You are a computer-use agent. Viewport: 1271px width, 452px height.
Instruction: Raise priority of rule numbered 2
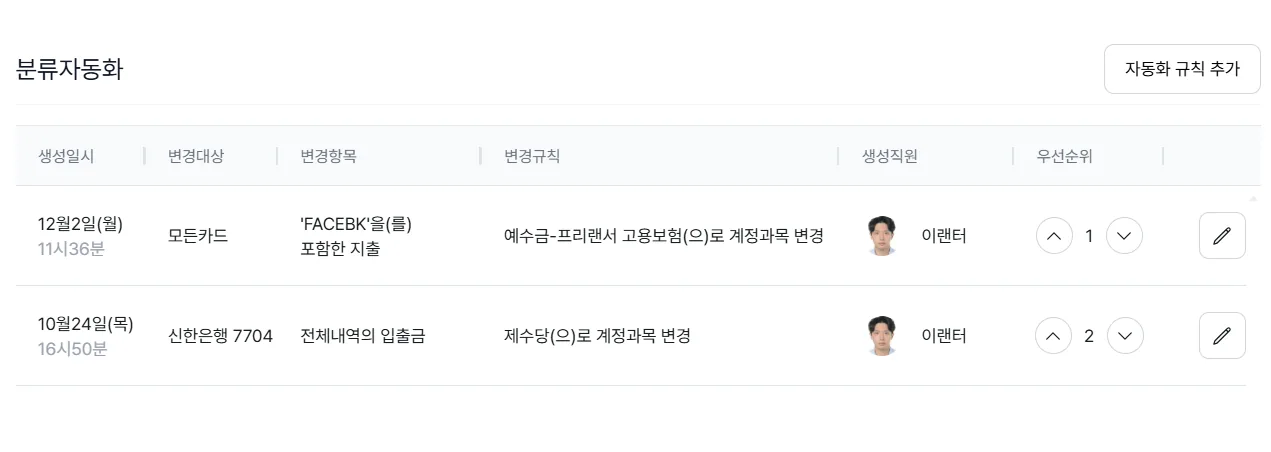point(1053,336)
